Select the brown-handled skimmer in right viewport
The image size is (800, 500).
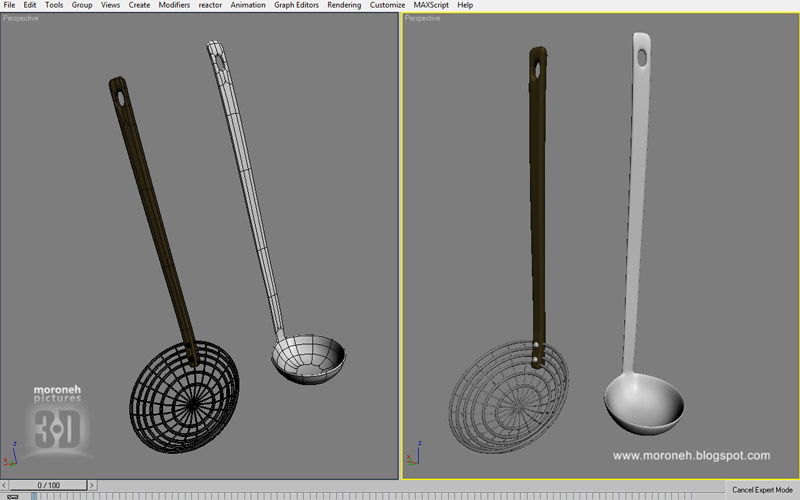(537, 204)
